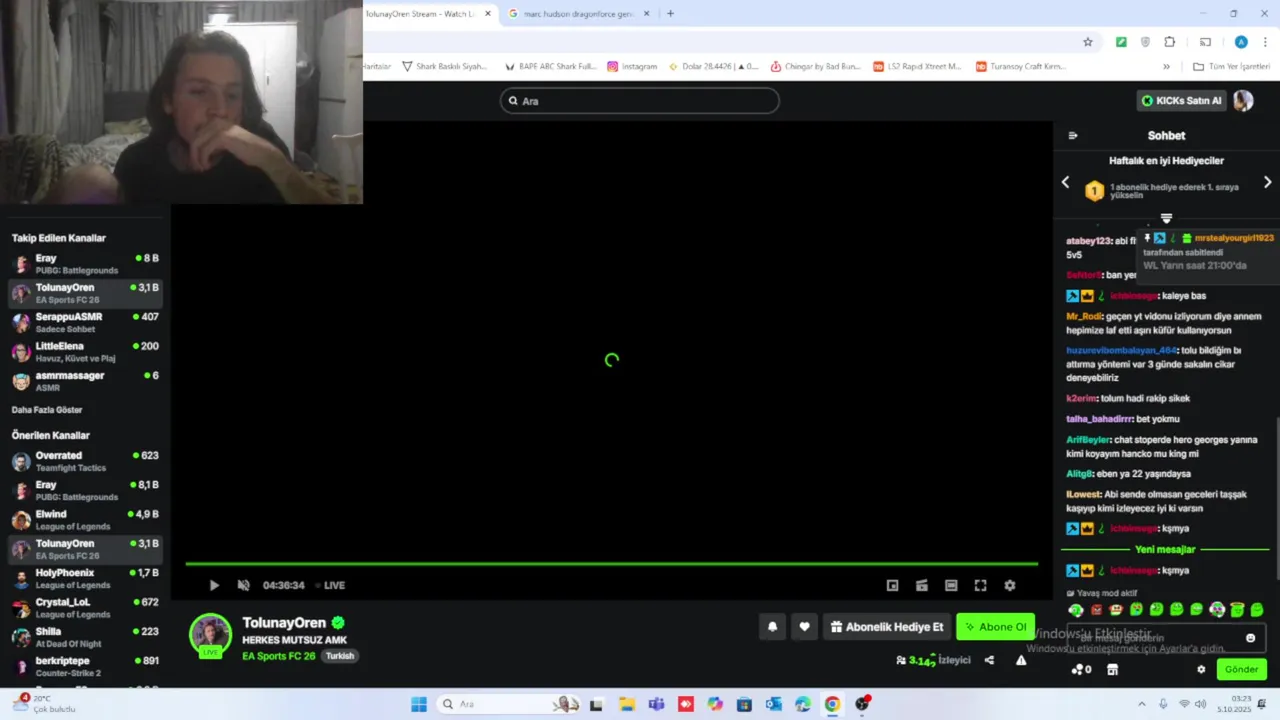The image size is (1280, 720).
Task: Switch to marc hudson dragonforce browser tab
Action: point(579,14)
